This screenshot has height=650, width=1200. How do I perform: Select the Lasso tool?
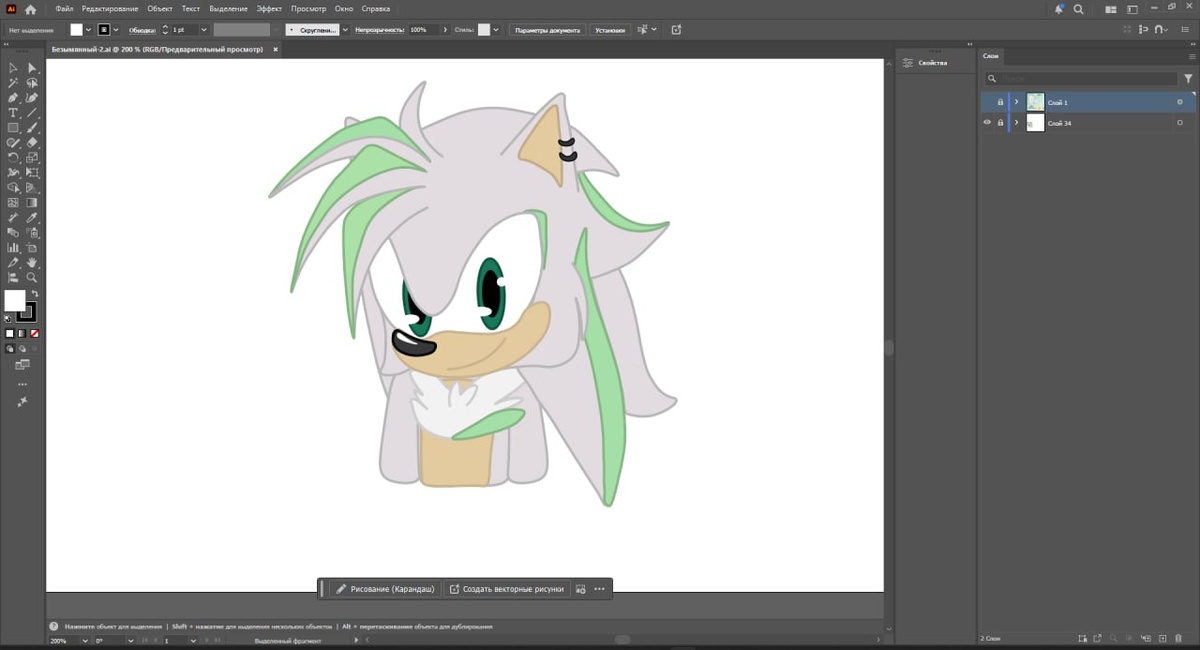[x=32, y=83]
